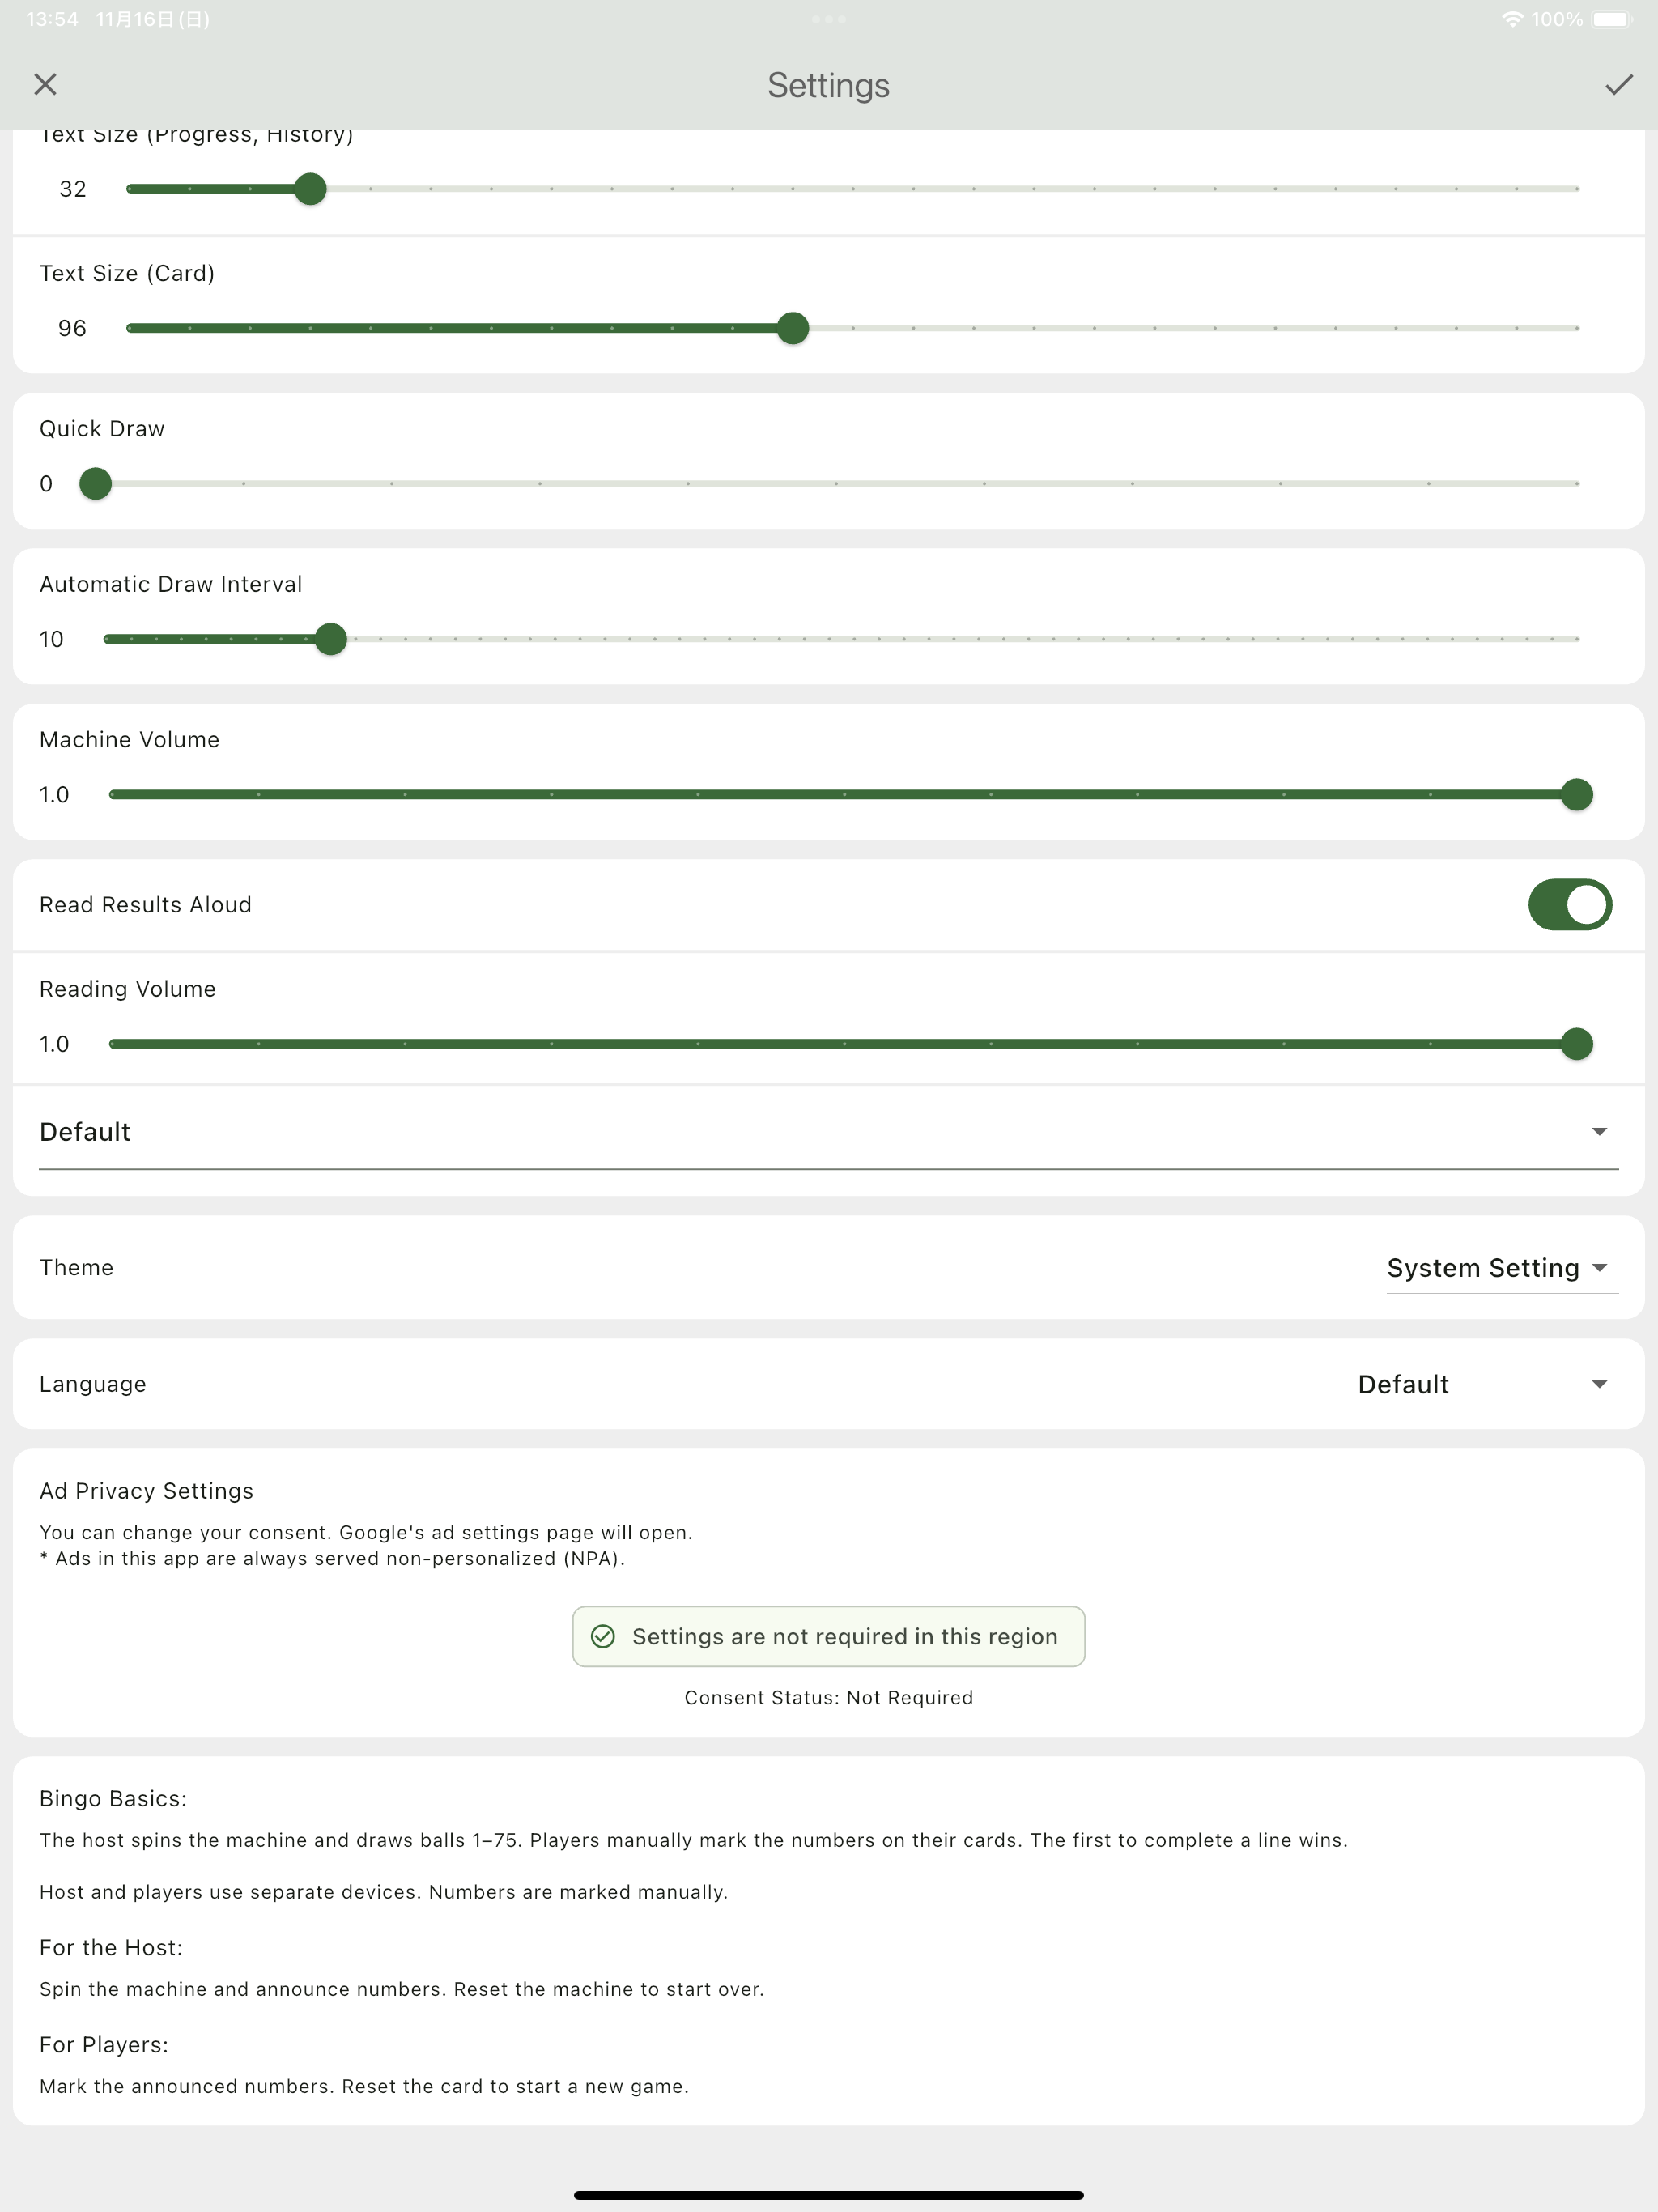1658x2212 pixels.
Task: Tap the green check circle icon
Action: tap(603, 1636)
